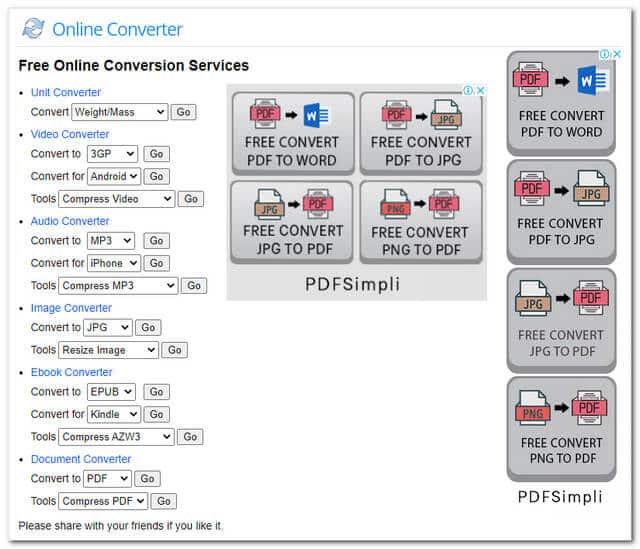Expand the Compress AZW3 tools dropdown

coord(116,437)
